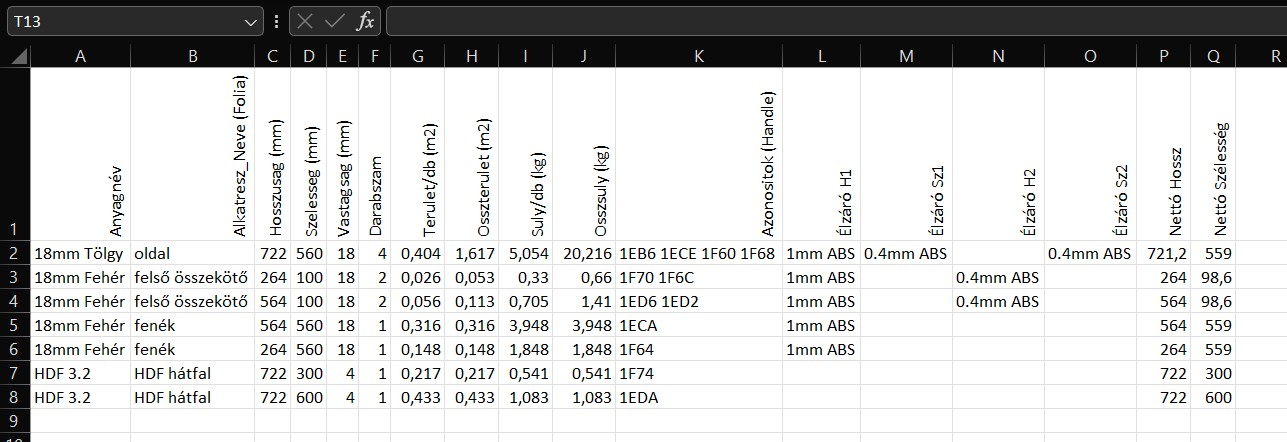Open the Insert Function fx dialog
This screenshot has width=1287, height=442.
tap(366, 21)
